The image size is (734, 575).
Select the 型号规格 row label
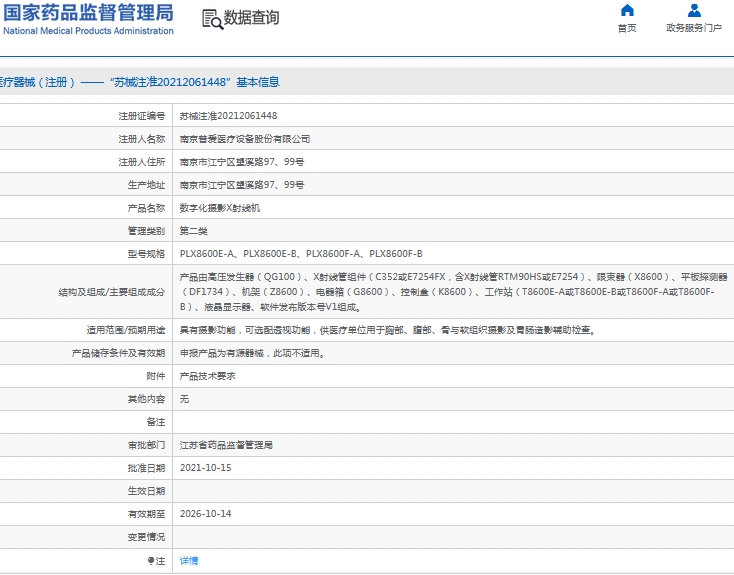147,253
